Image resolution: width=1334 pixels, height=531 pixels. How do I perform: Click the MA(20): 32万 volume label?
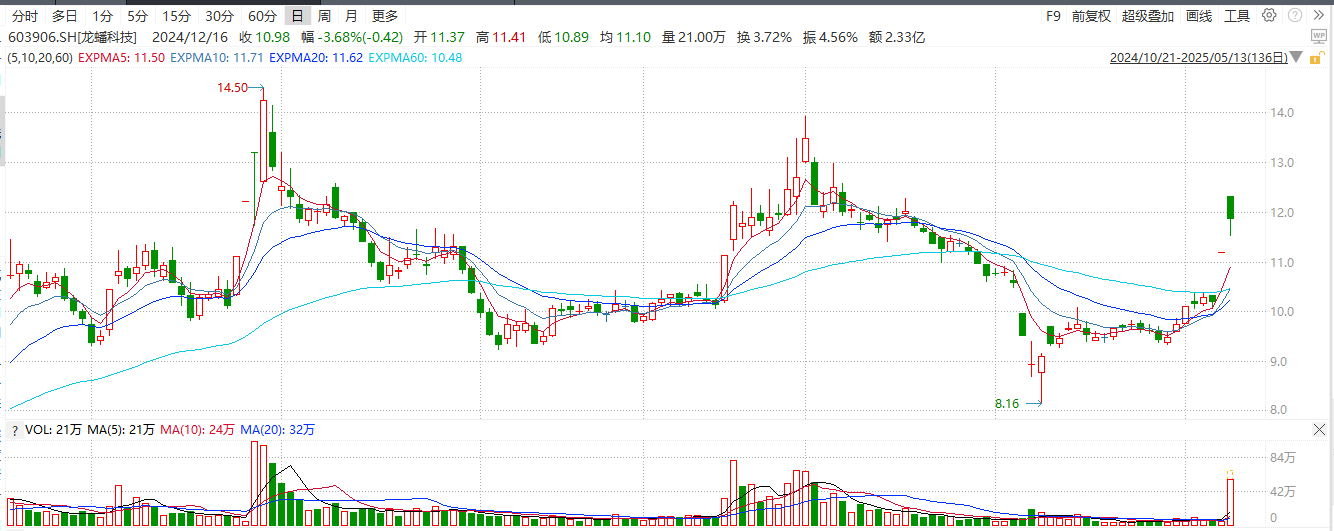[277, 430]
